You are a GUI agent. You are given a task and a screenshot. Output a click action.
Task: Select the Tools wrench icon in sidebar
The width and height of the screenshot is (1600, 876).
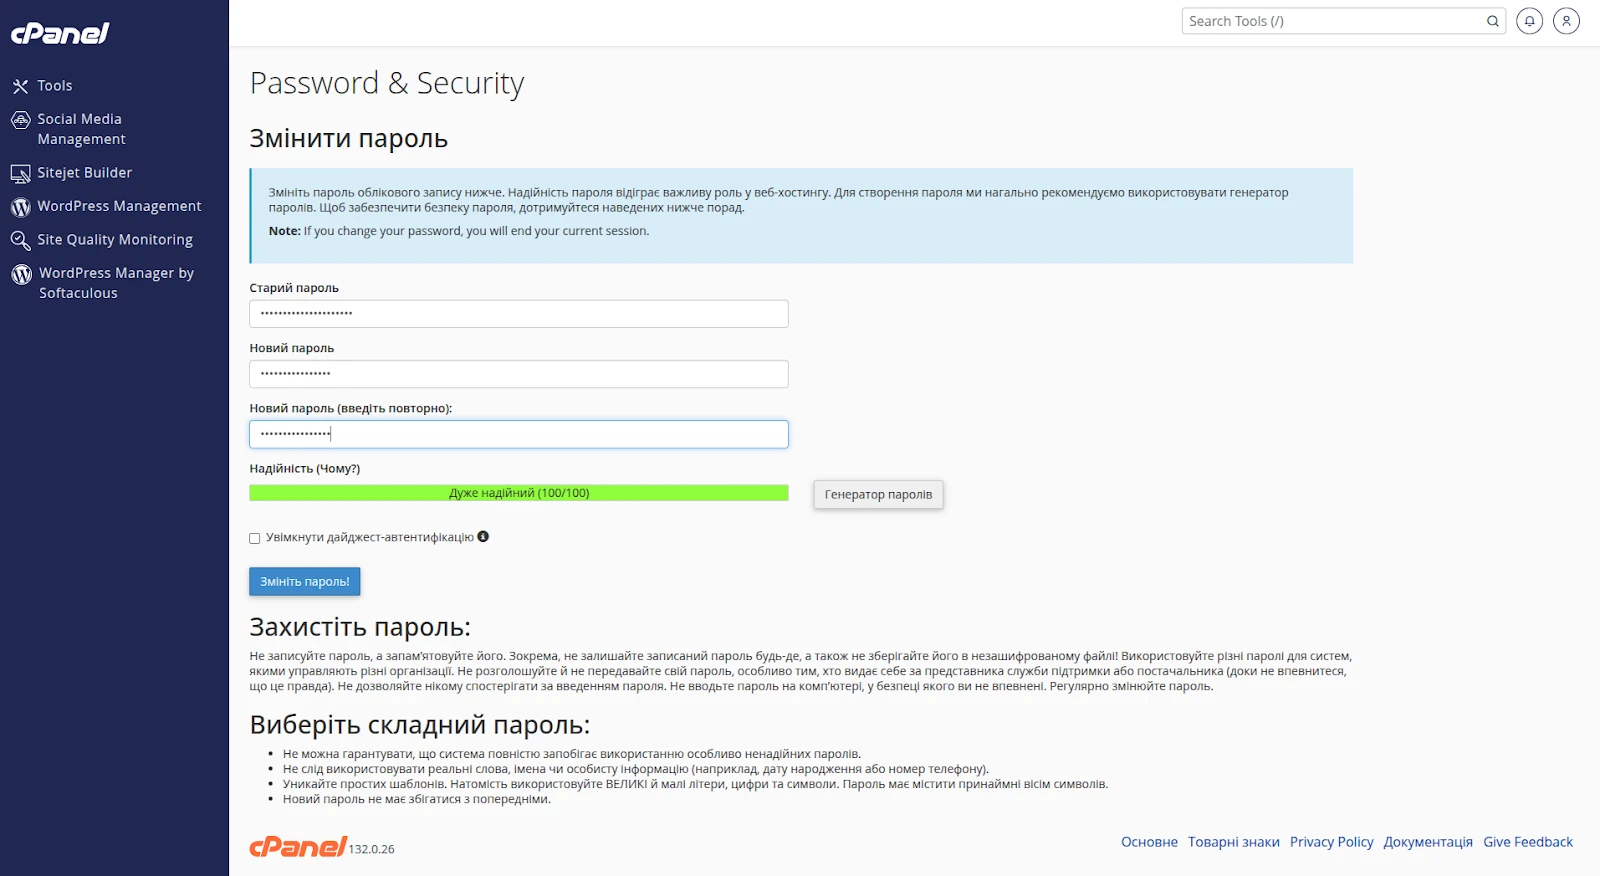tap(20, 85)
